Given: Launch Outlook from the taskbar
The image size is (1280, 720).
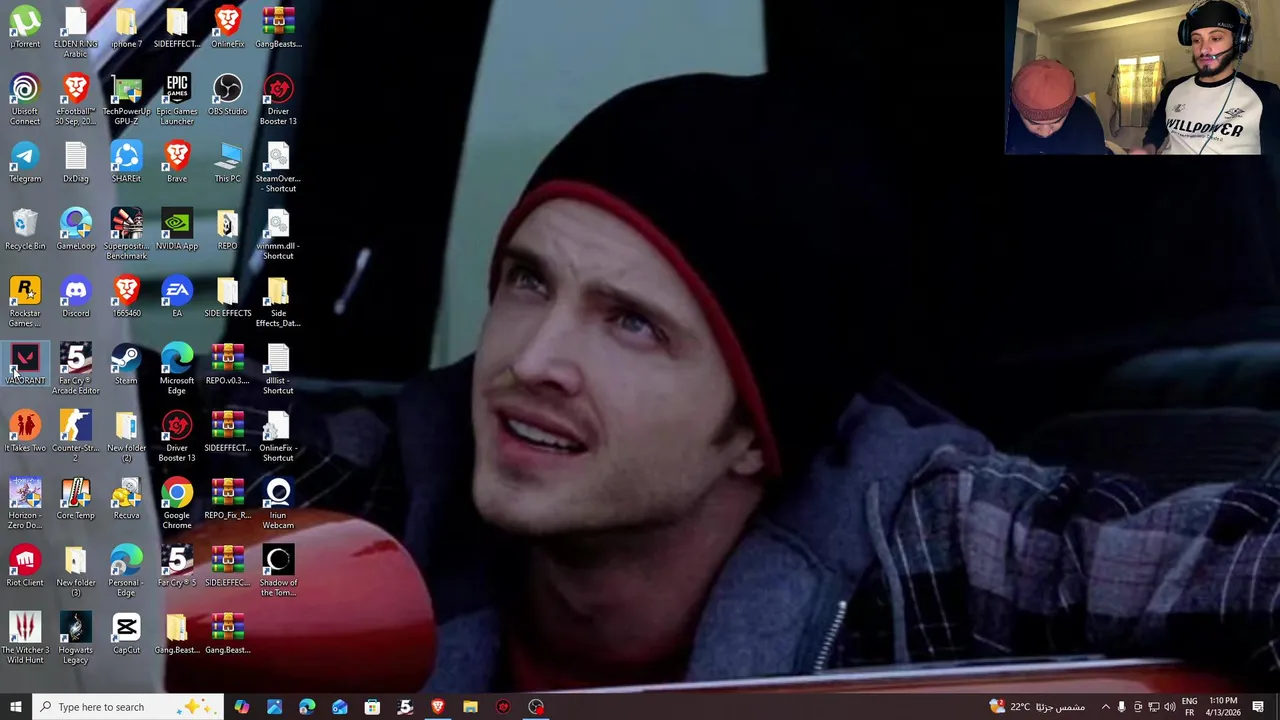Looking at the screenshot, I should click(340, 707).
